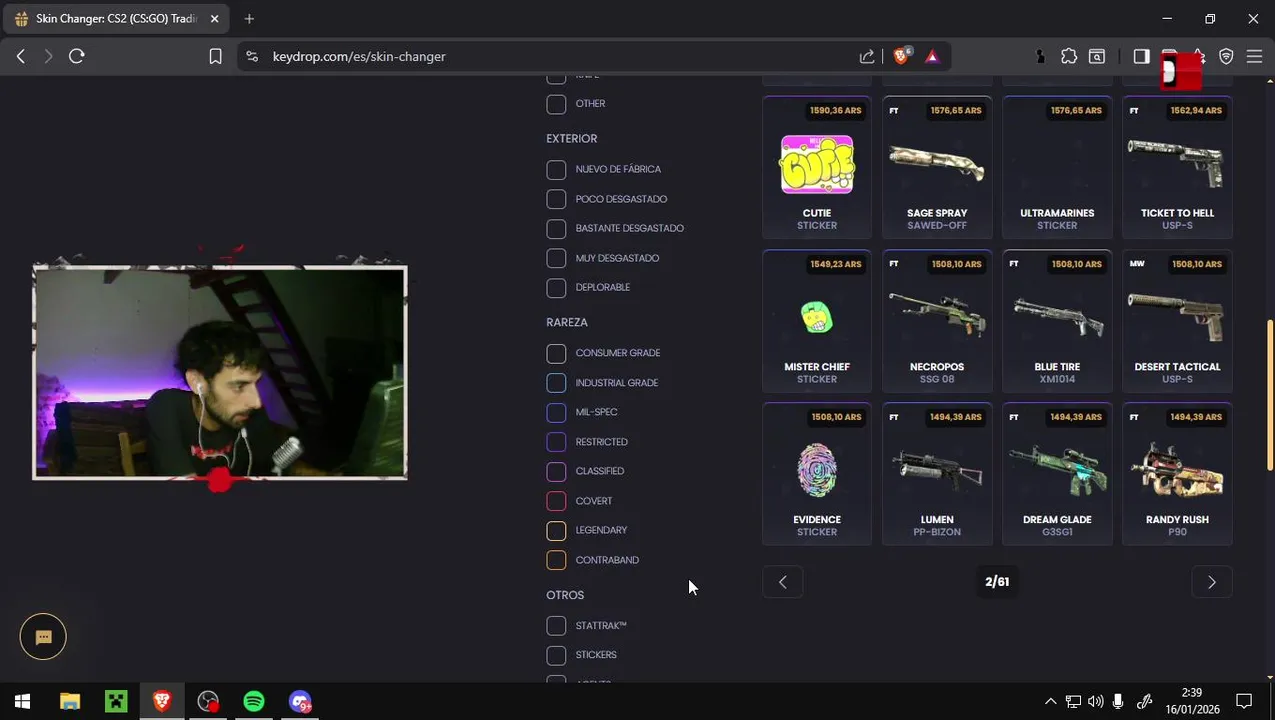This screenshot has width=1275, height=720.
Task: Select the Evidence sticker card
Action: [x=817, y=474]
